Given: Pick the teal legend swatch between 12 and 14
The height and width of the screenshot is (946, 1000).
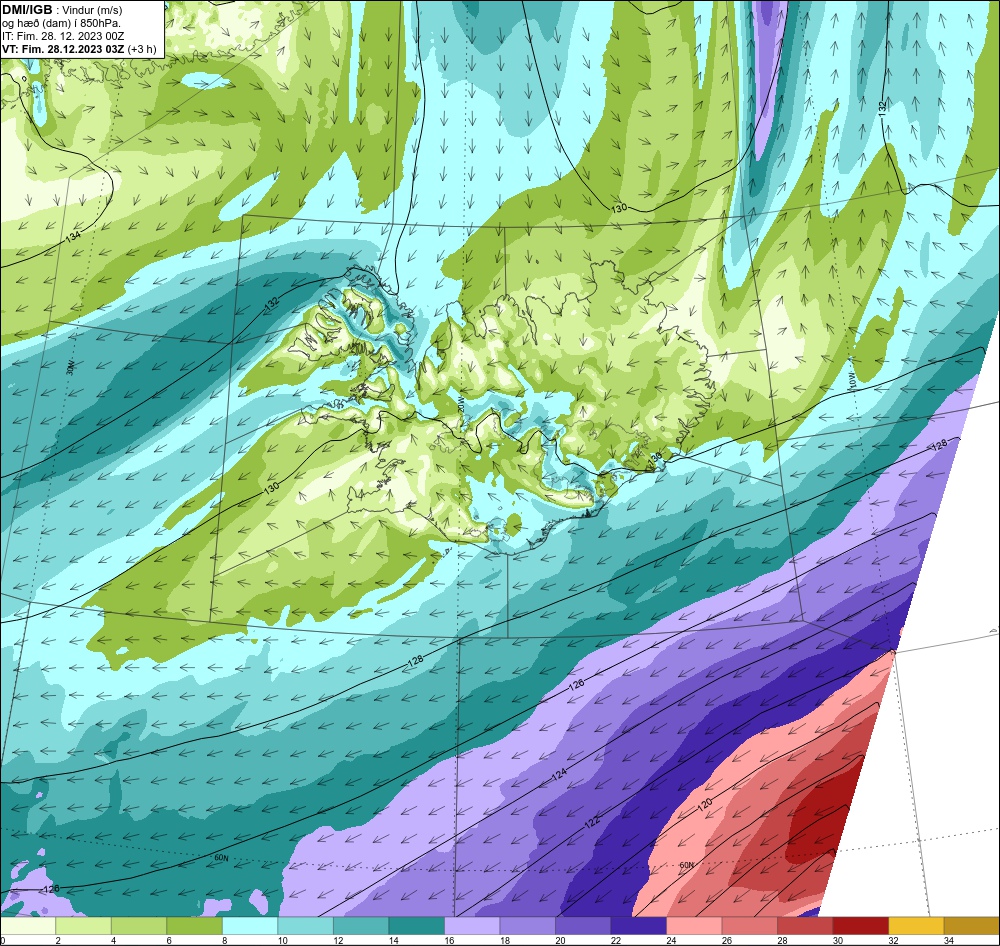Looking at the screenshot, I should coord(361,926).
